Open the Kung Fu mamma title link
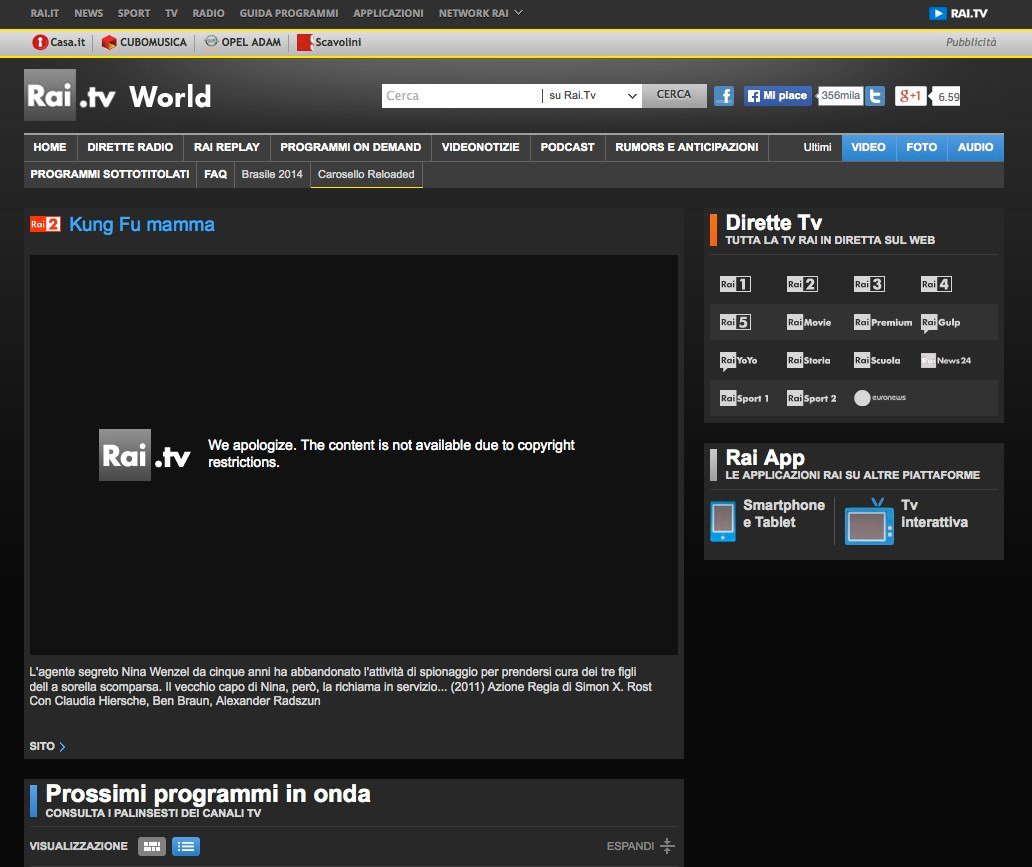Screen dimensions: 1032x867 142,224
